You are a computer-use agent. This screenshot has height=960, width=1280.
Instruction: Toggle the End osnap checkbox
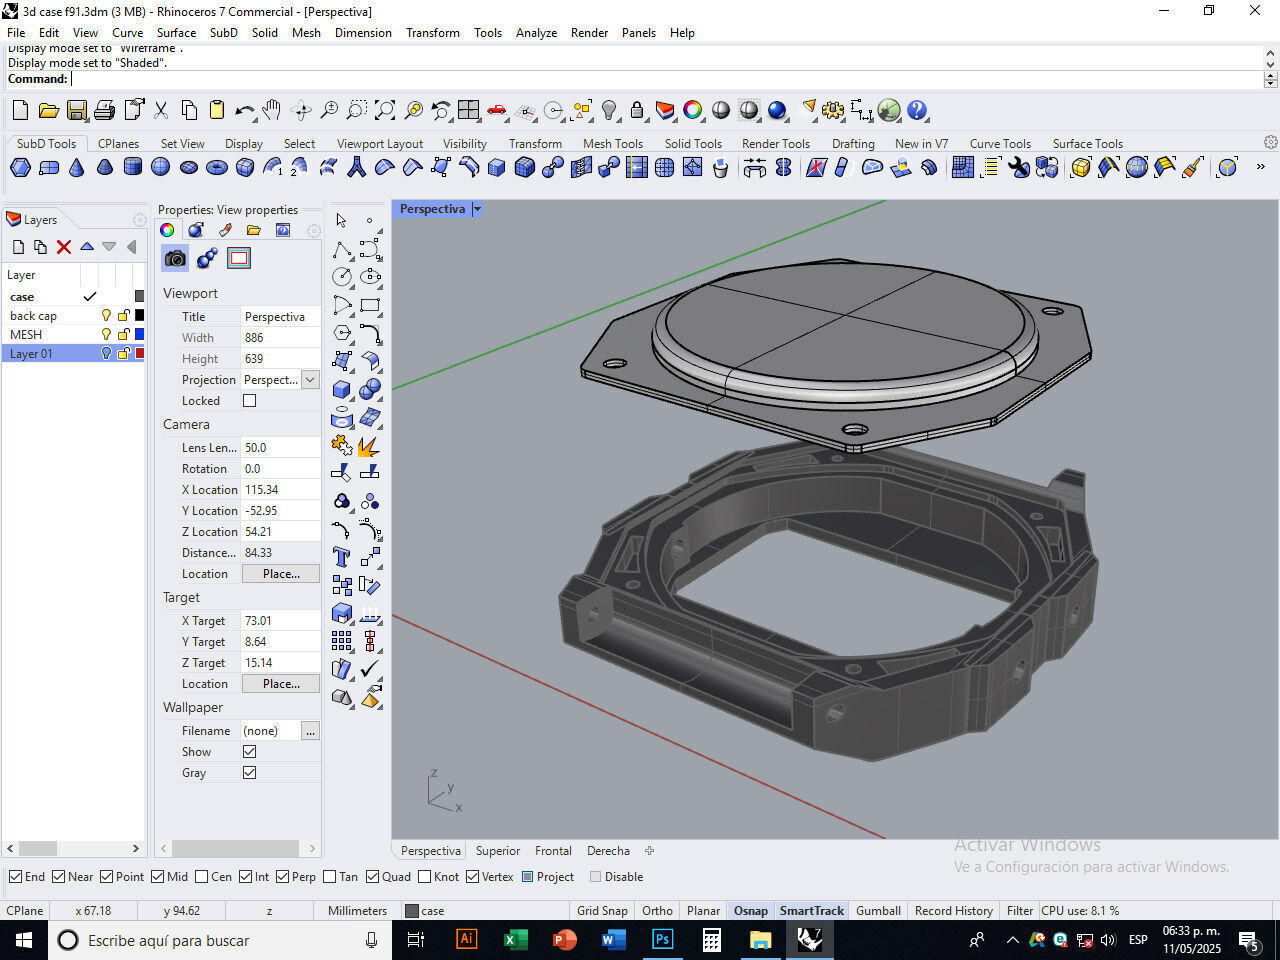point(16,877)
